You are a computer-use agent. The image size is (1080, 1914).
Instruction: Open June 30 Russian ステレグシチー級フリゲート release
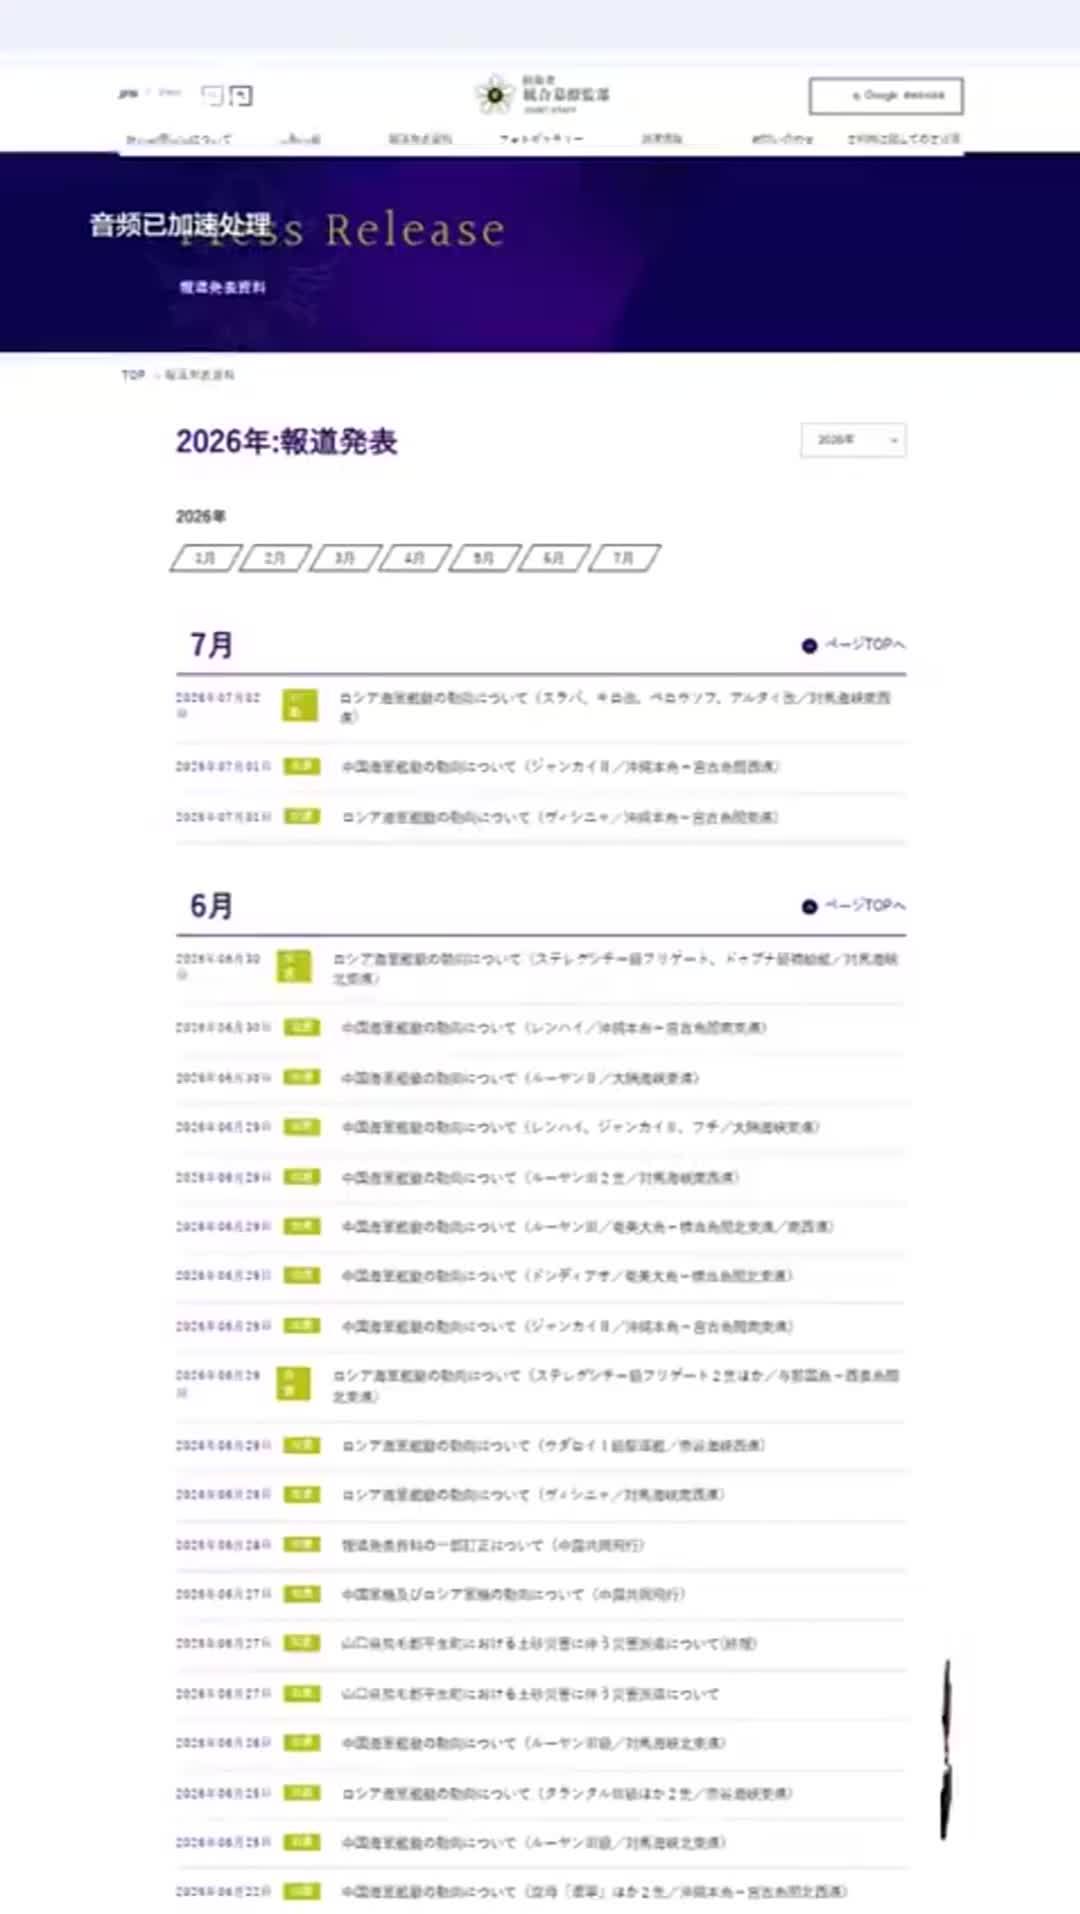click(615, 968)
